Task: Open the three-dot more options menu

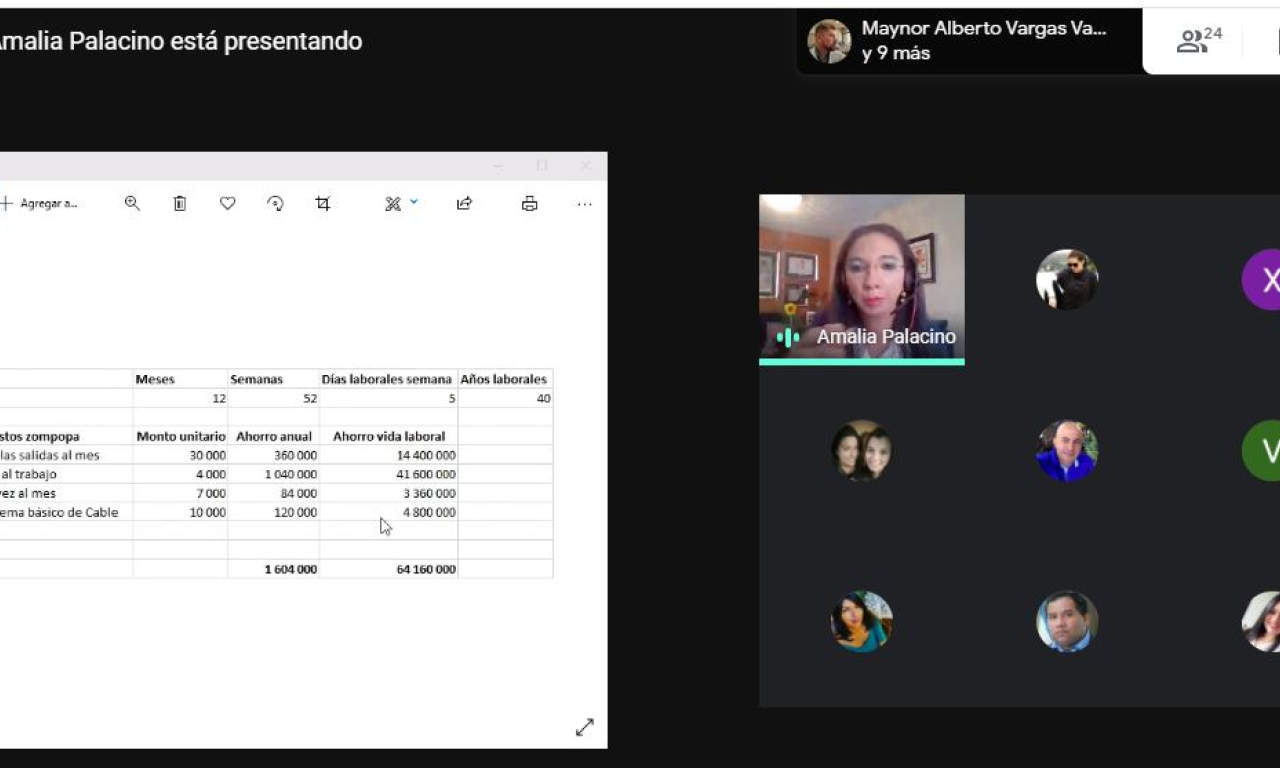Action: point(585,204)
